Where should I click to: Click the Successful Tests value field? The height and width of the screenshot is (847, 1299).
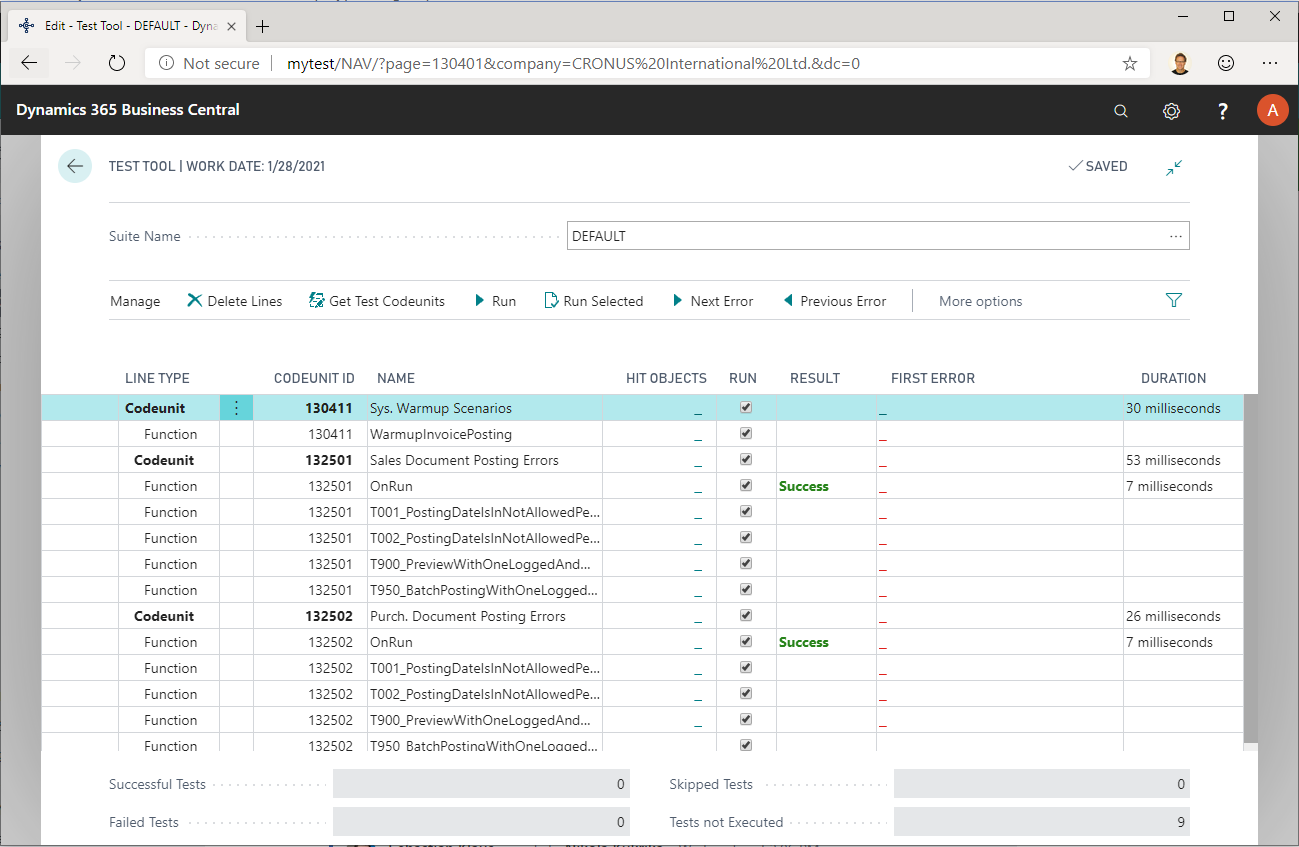coord(481,784)
